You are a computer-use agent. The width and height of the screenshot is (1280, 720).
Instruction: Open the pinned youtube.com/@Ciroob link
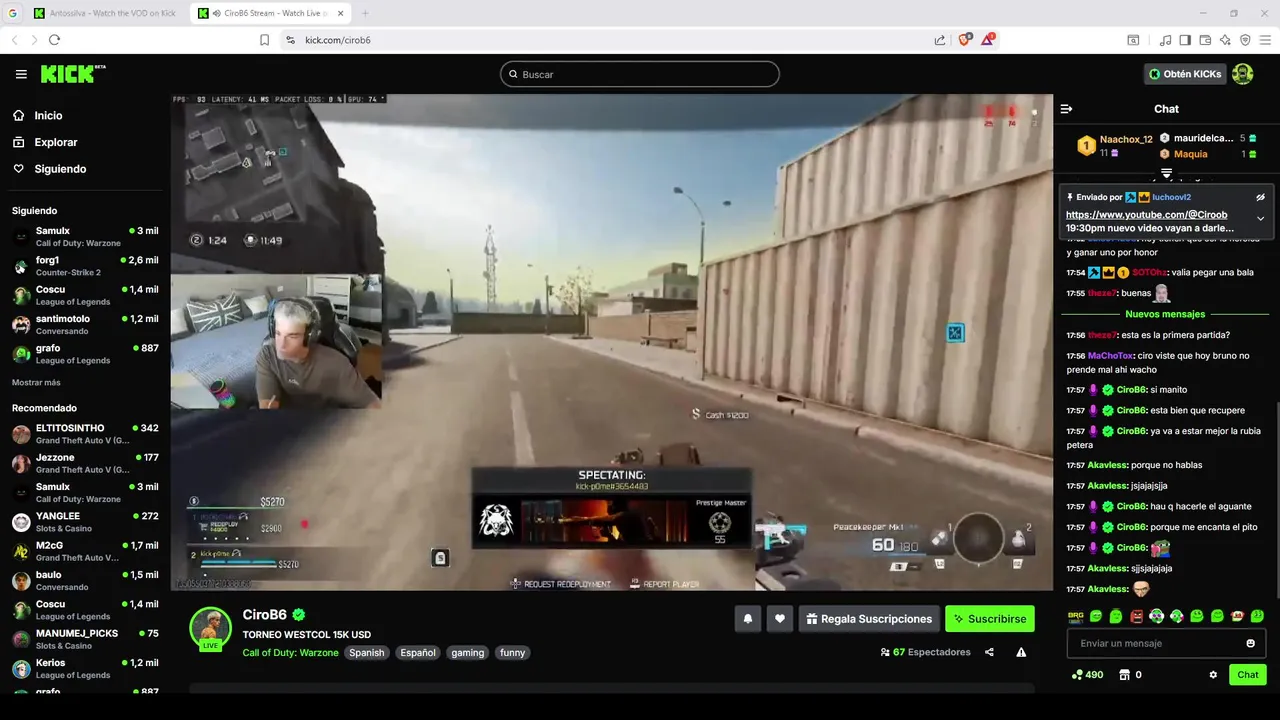[1146, 215]
